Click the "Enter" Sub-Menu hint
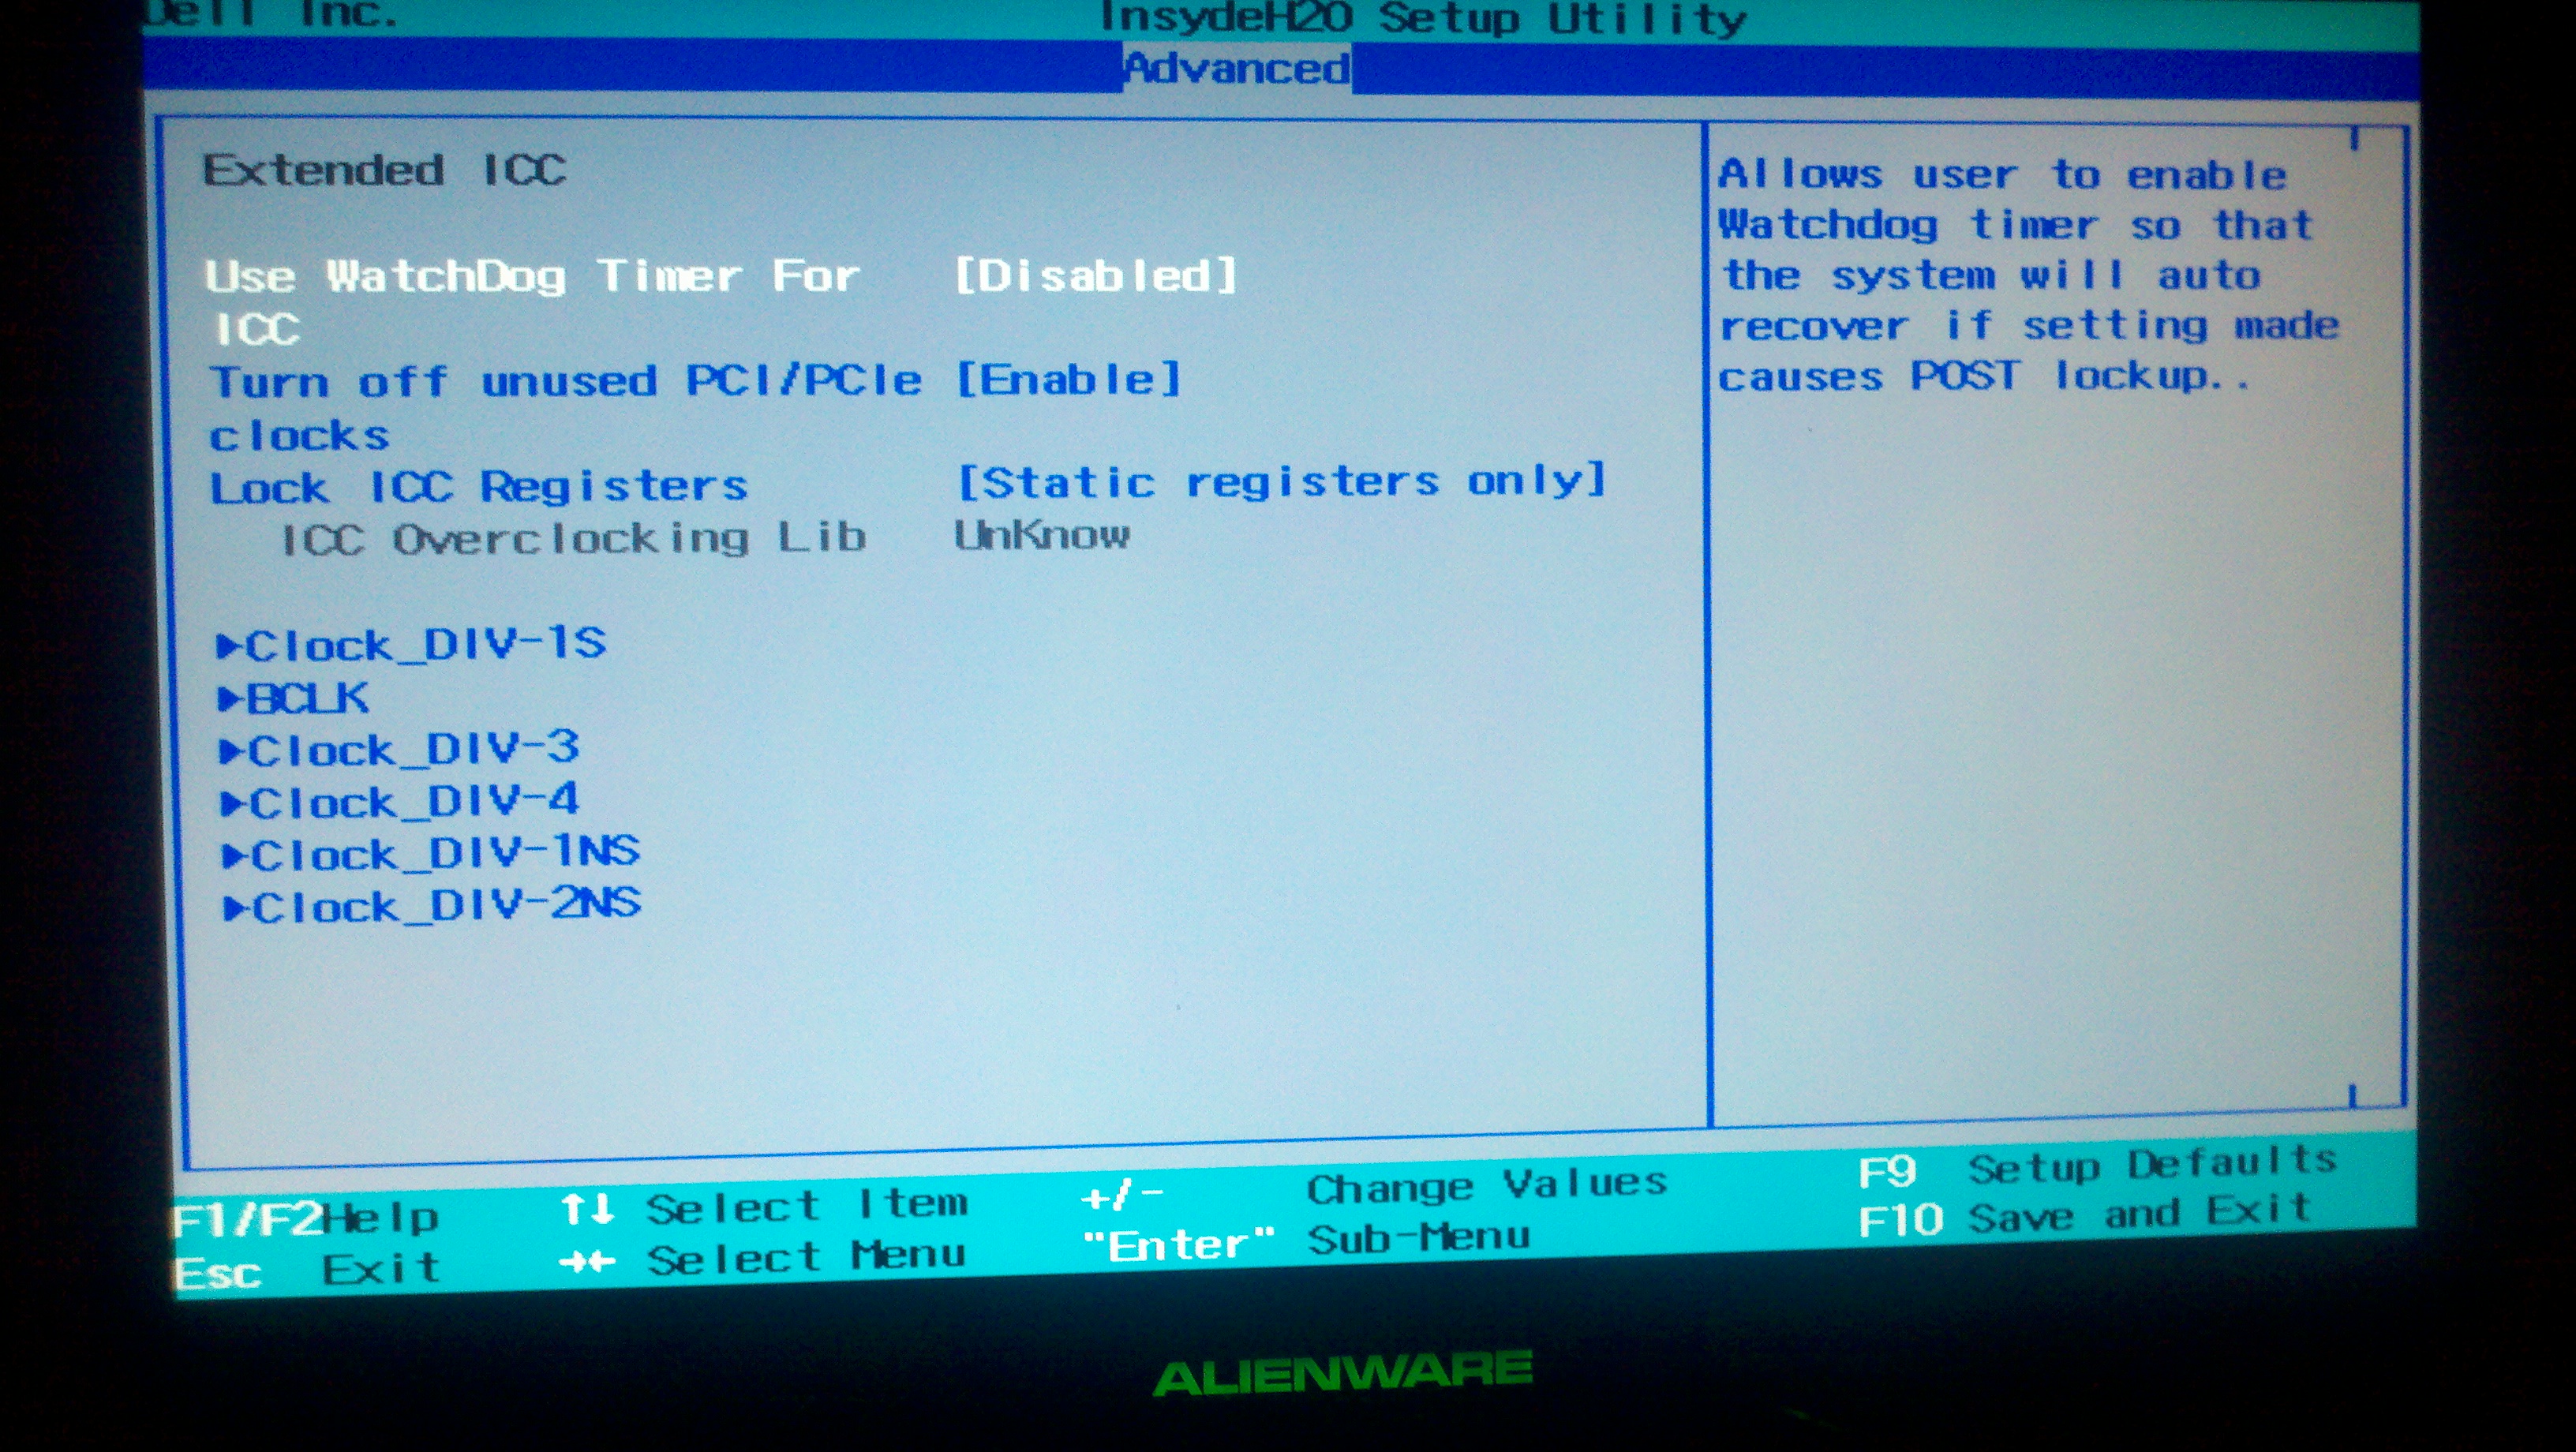The image size is (2576, 1452). 1306,1242
